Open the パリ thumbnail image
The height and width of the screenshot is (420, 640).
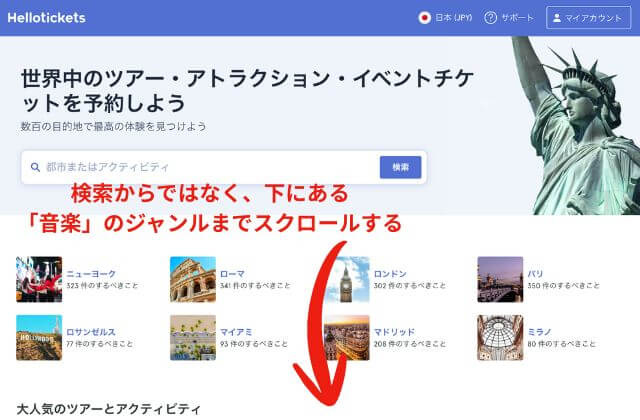500,280
